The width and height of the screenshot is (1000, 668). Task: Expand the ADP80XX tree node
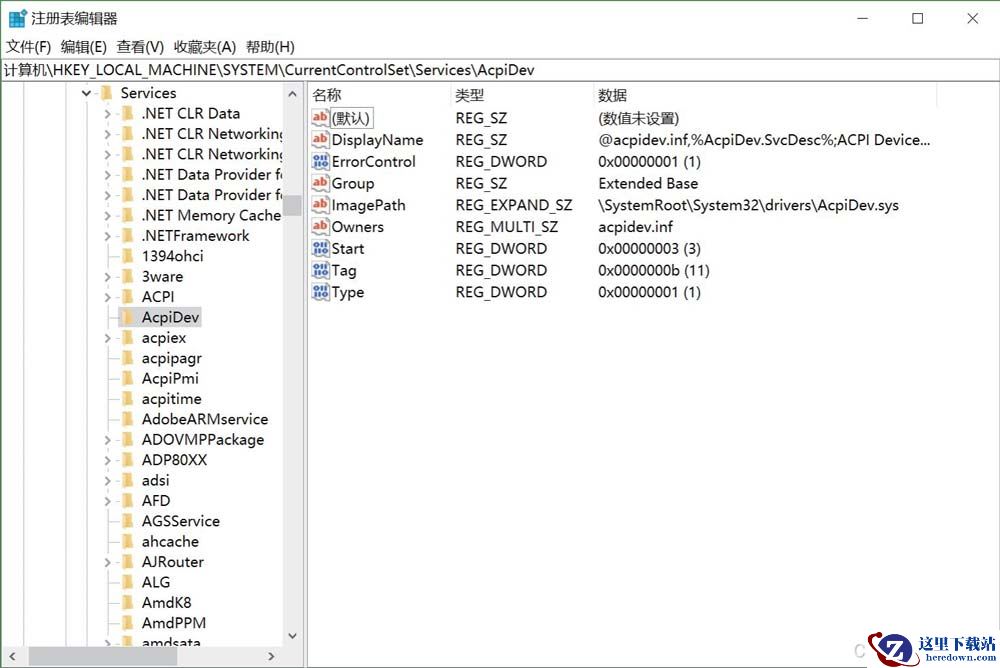[107, 461]
